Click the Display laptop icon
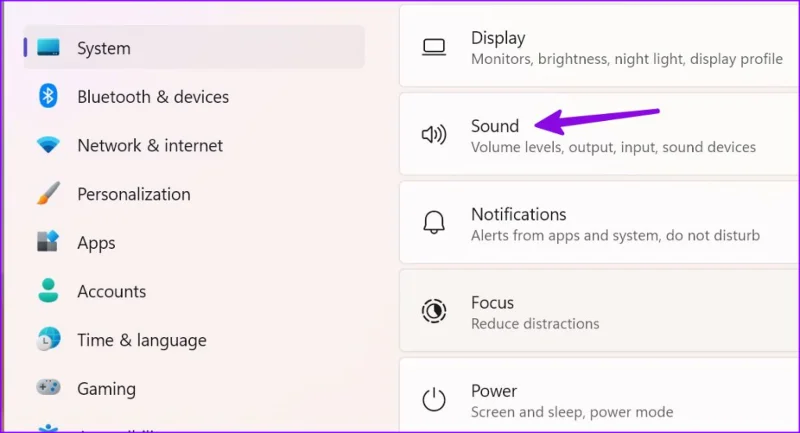The image size is (800, 433). tap(434, 47)
